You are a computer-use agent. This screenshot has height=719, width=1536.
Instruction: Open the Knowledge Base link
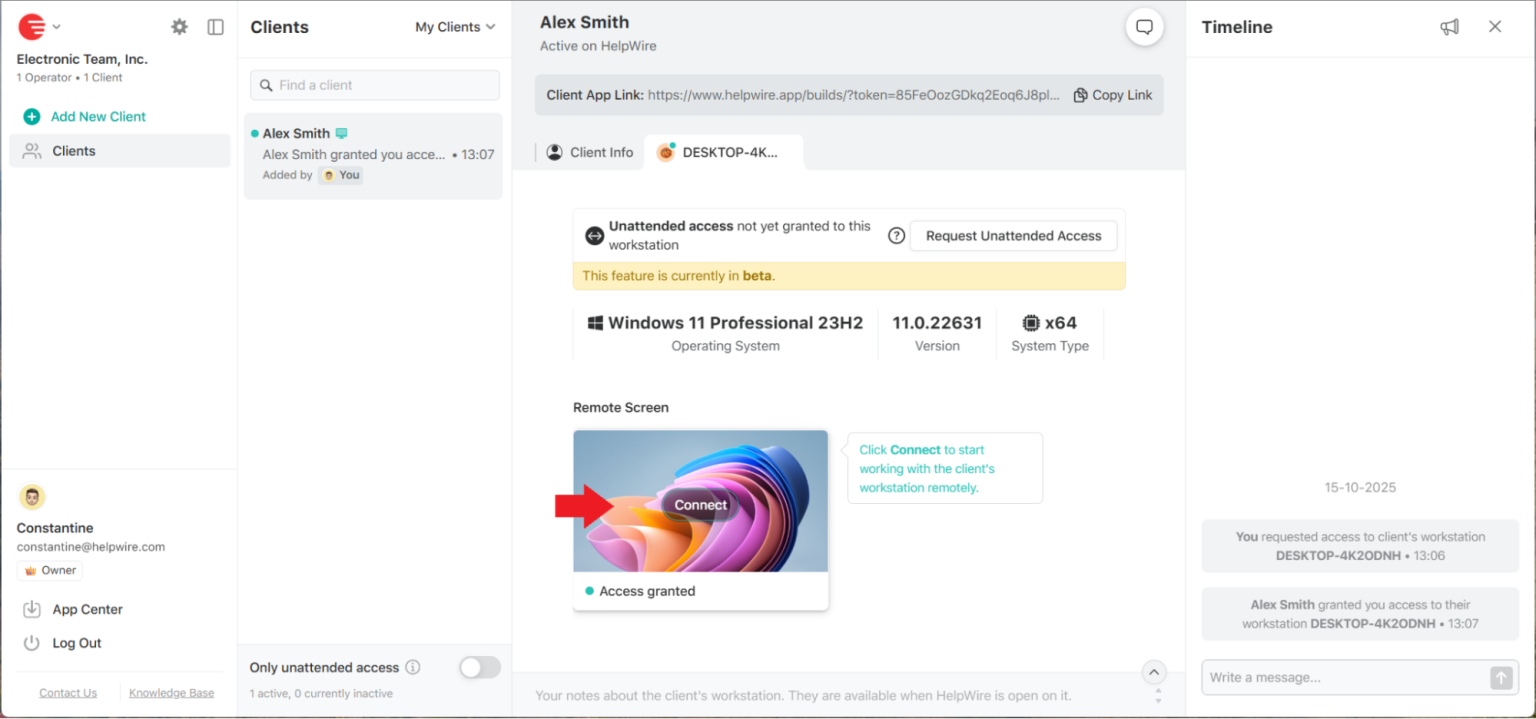pyautogui.click(x=171, y=692)
